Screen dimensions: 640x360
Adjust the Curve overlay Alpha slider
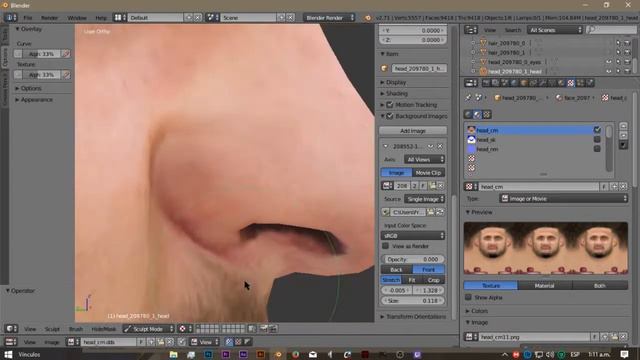[41, 54]
